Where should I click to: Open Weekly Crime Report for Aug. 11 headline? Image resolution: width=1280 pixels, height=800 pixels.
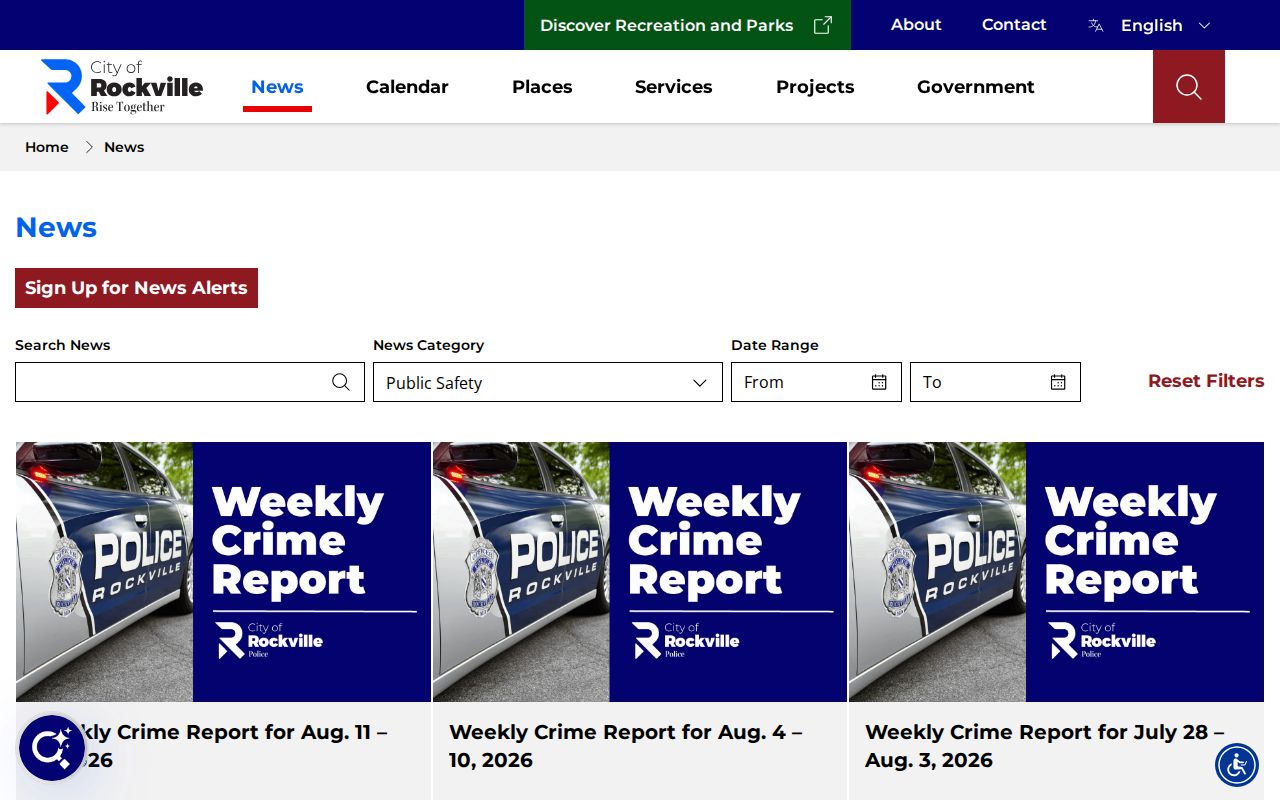[x=210, y=746]
